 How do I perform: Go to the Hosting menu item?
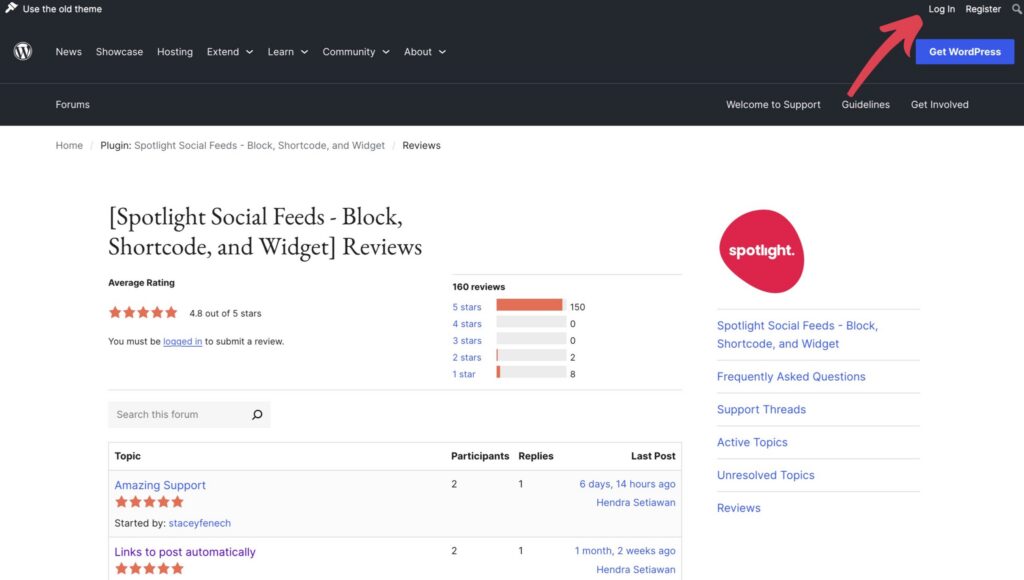174,51
